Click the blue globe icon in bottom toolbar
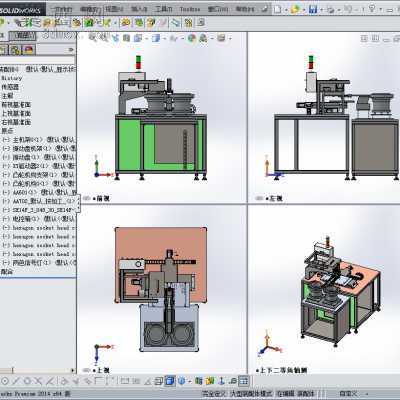The height and width of the screenshot is (400, 400). [x=182, y=381]
